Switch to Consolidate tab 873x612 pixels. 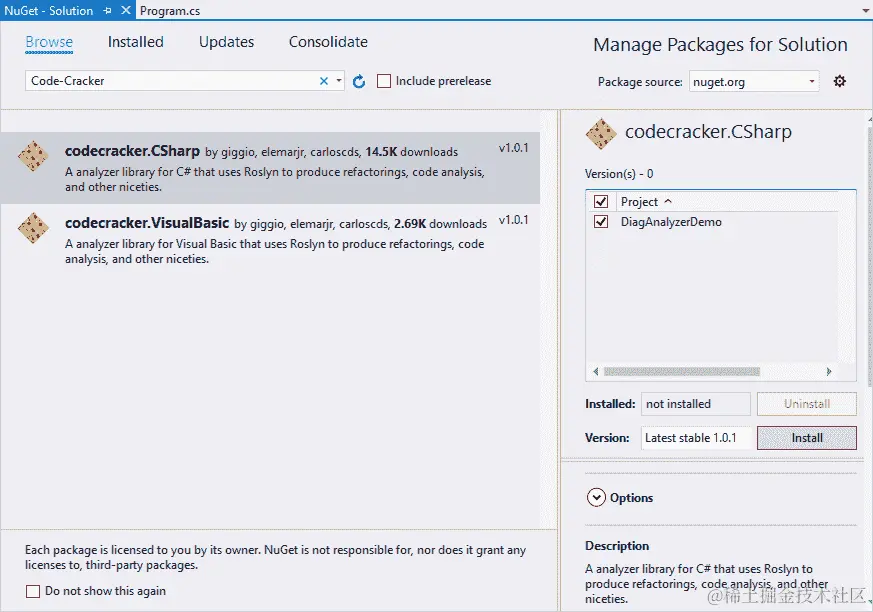point(328,42)
